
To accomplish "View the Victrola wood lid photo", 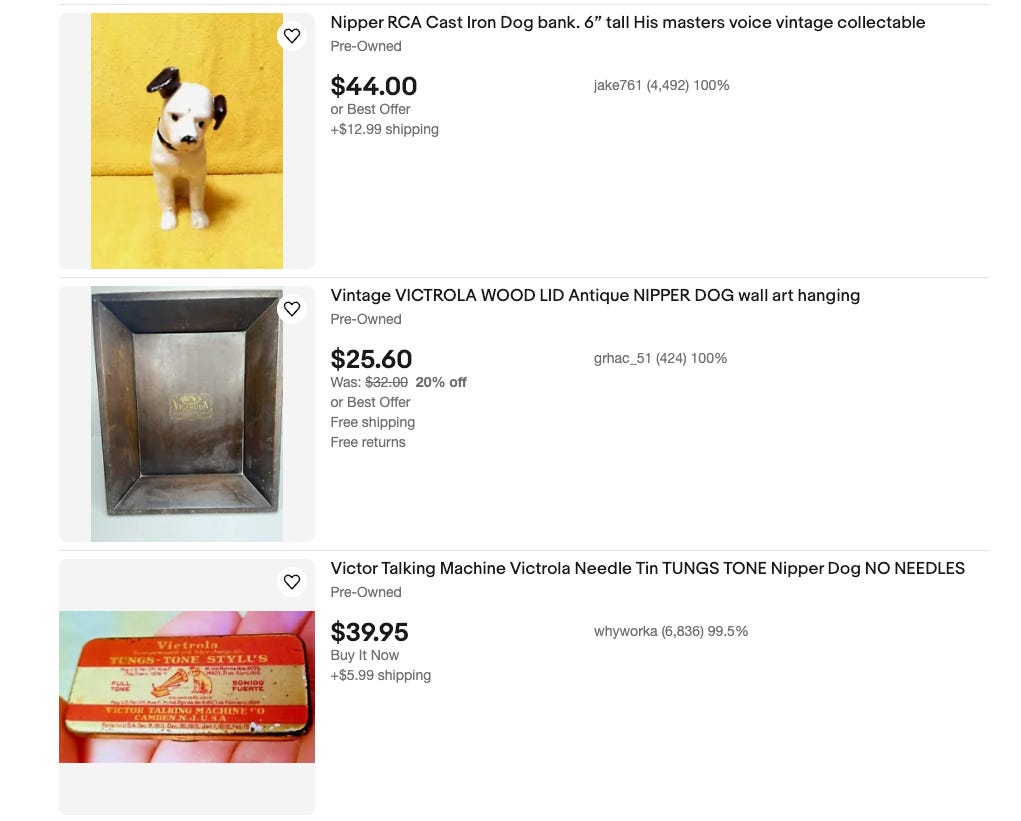I will point(187,413).
